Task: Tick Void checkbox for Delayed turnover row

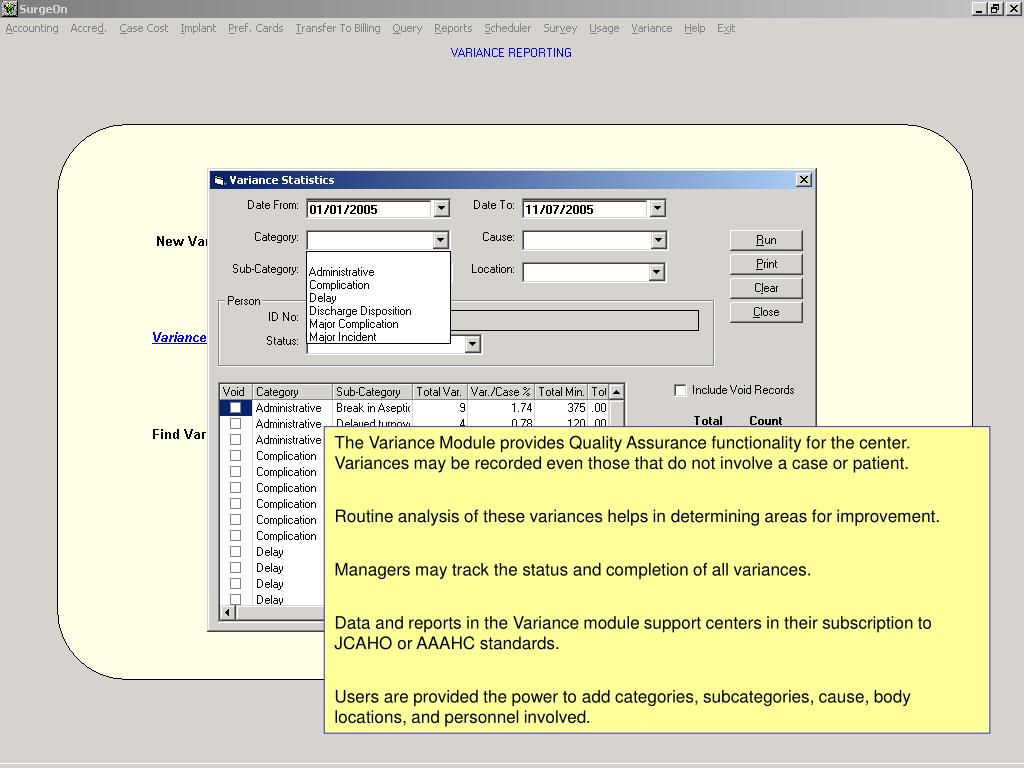Action: 235,424
